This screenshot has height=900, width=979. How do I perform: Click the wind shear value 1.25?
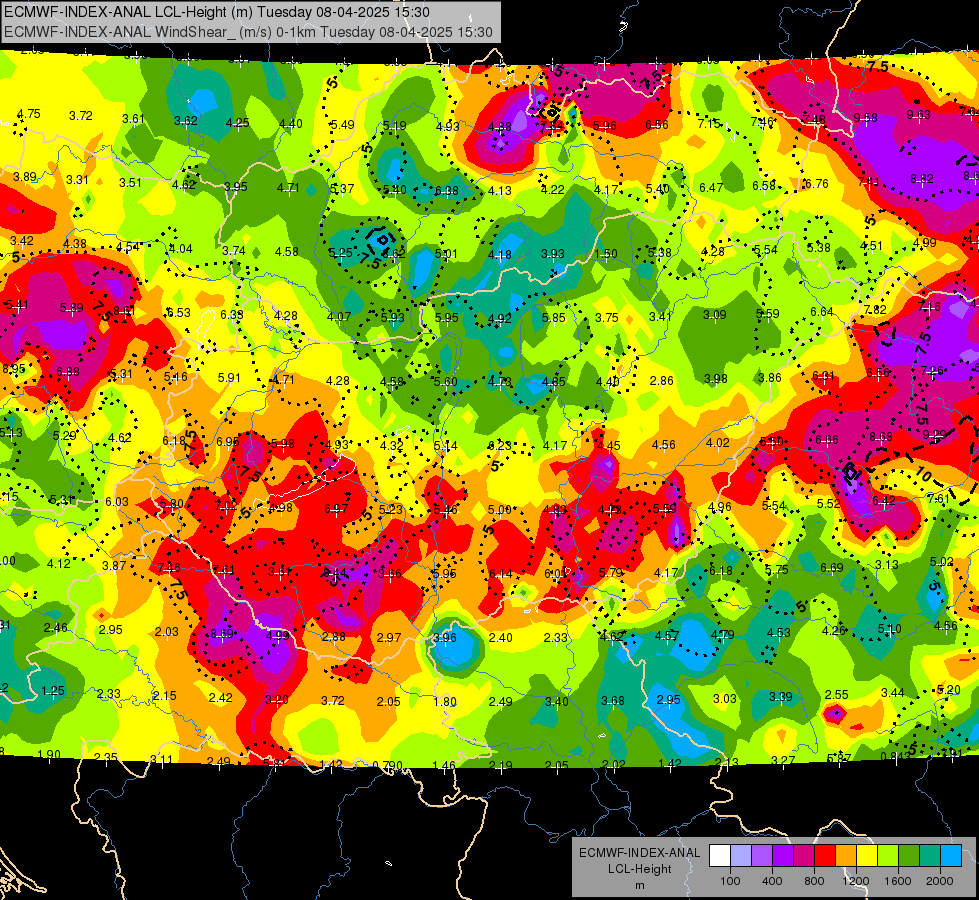(53, 691)
